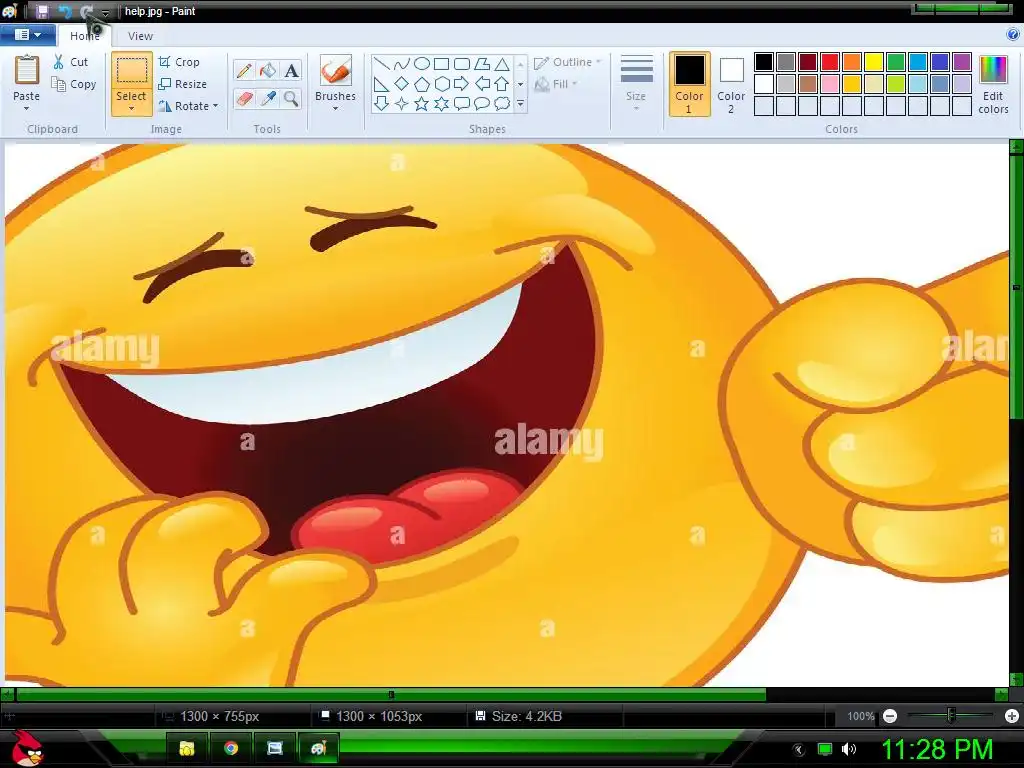Choose the Cloud callout shape
Screen dimensions: 1024x768
pos(502,104)
